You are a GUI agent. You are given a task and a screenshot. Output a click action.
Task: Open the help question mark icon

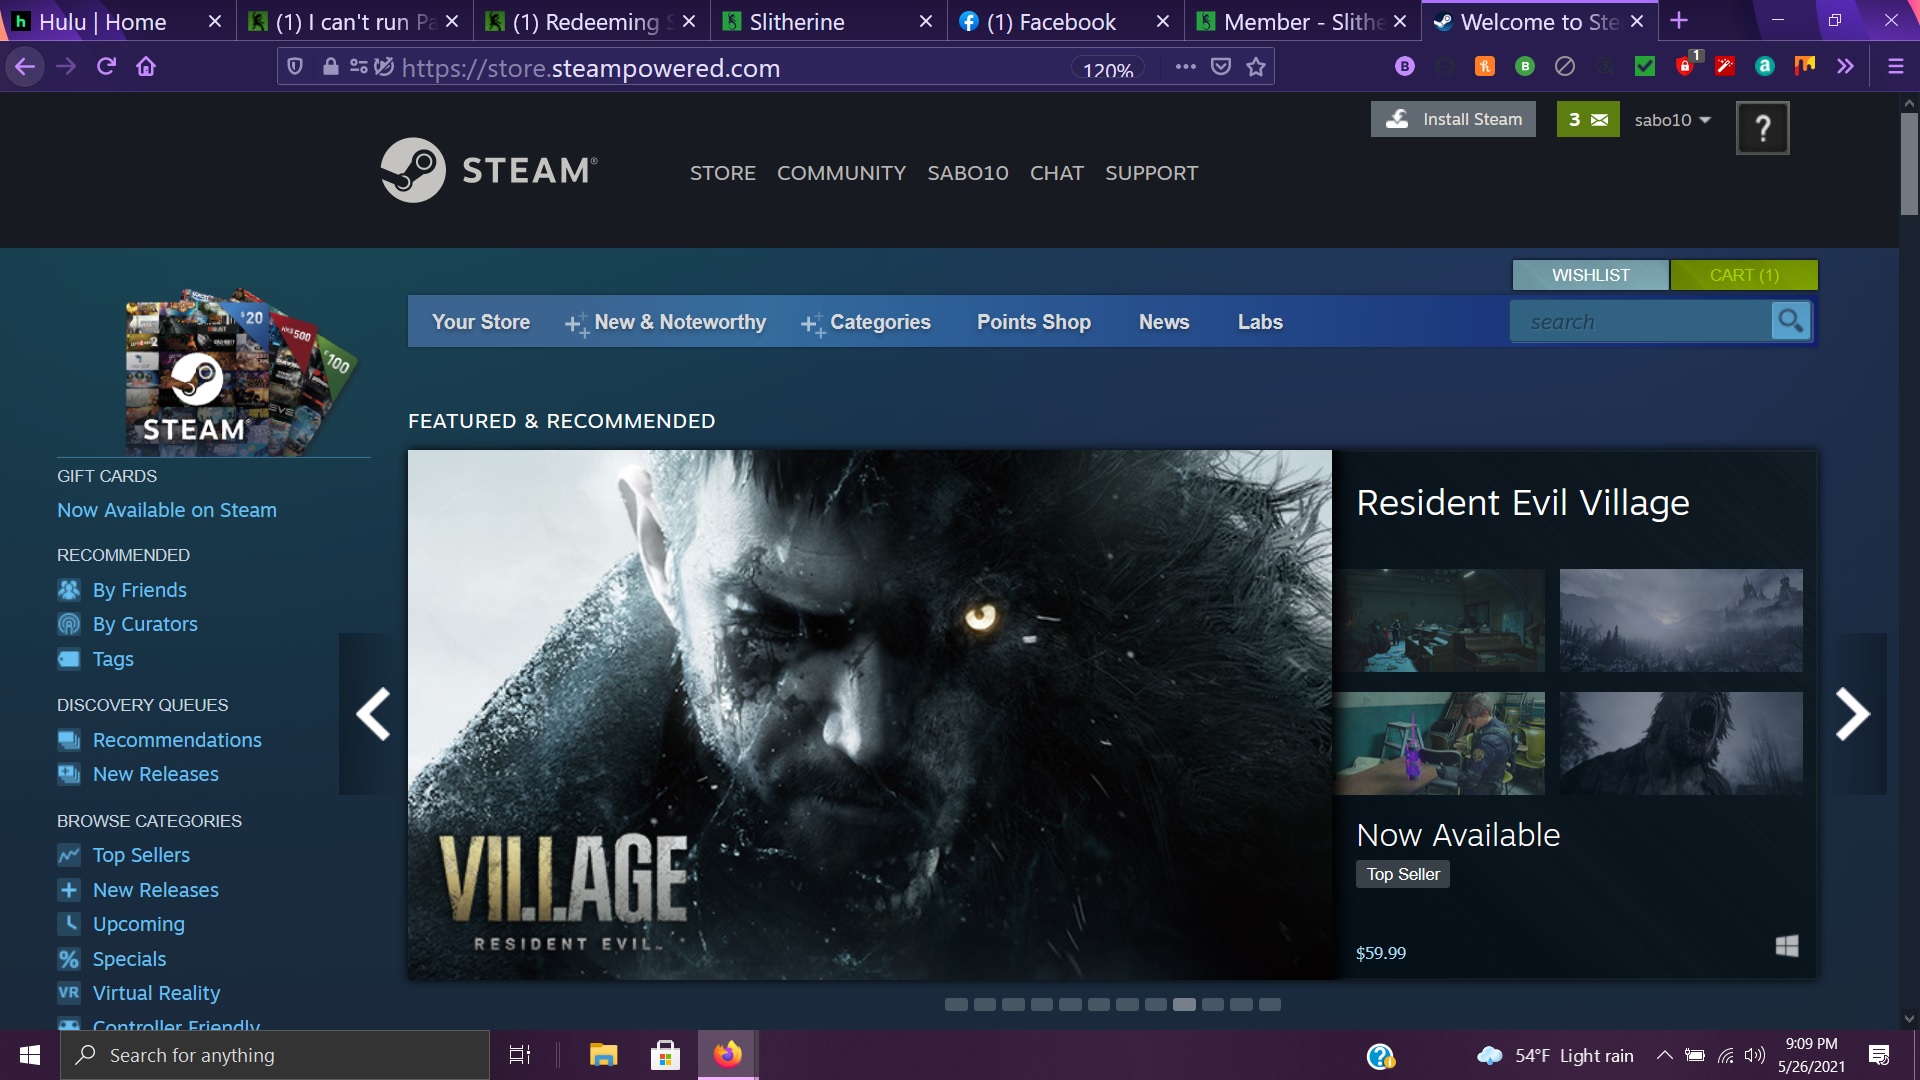coord(1762,128)
